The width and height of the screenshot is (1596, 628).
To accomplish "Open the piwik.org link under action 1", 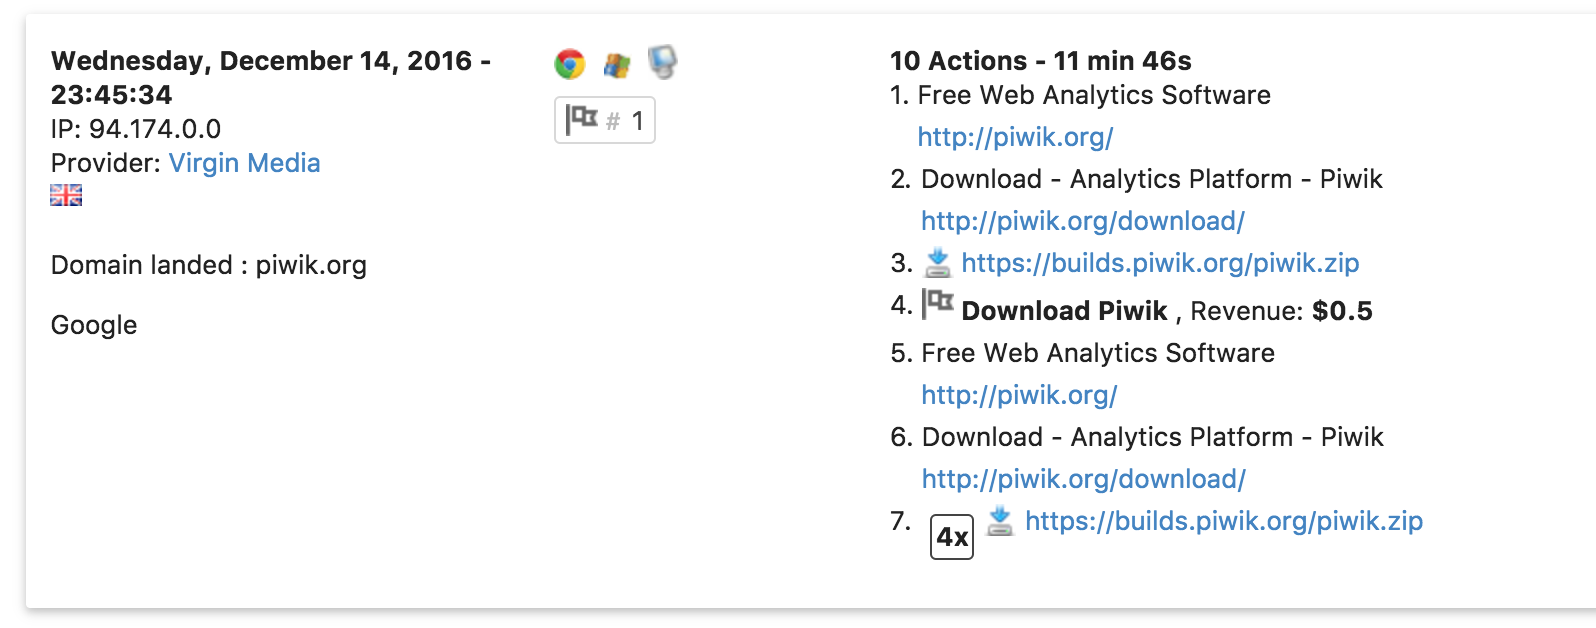I will [1015, 137].
